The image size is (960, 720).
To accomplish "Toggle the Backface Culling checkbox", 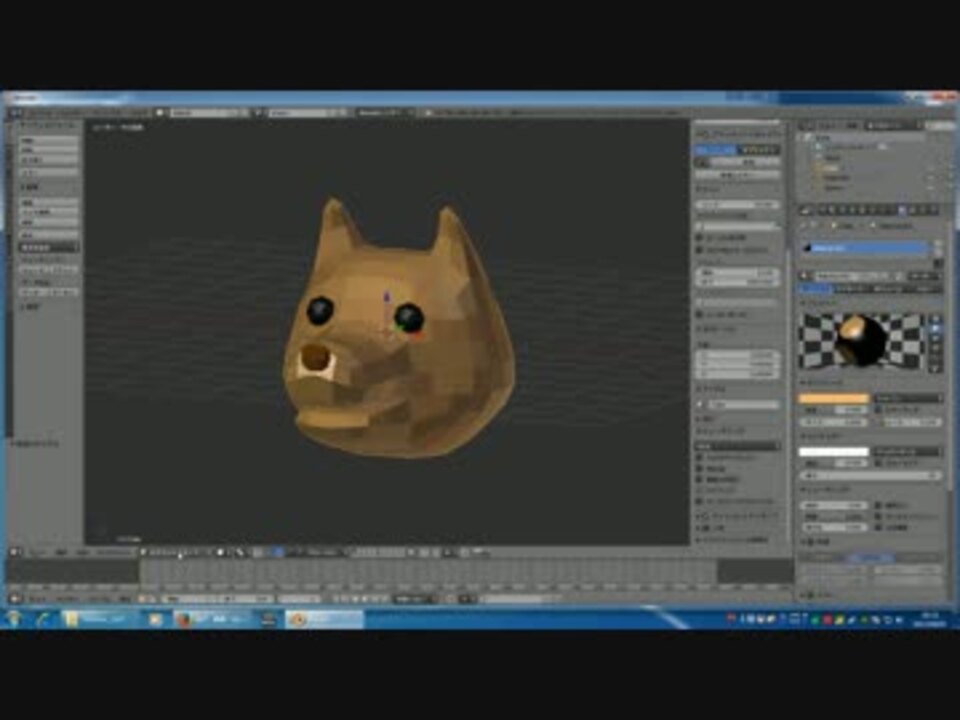I will tap(700, 479).
